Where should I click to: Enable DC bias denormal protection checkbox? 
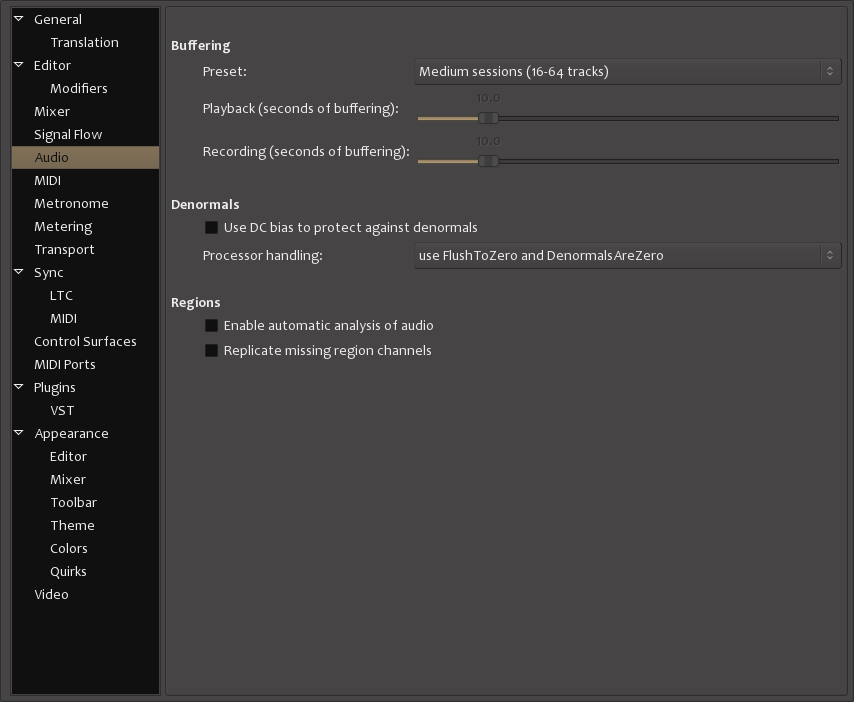[x=211, y=228]
